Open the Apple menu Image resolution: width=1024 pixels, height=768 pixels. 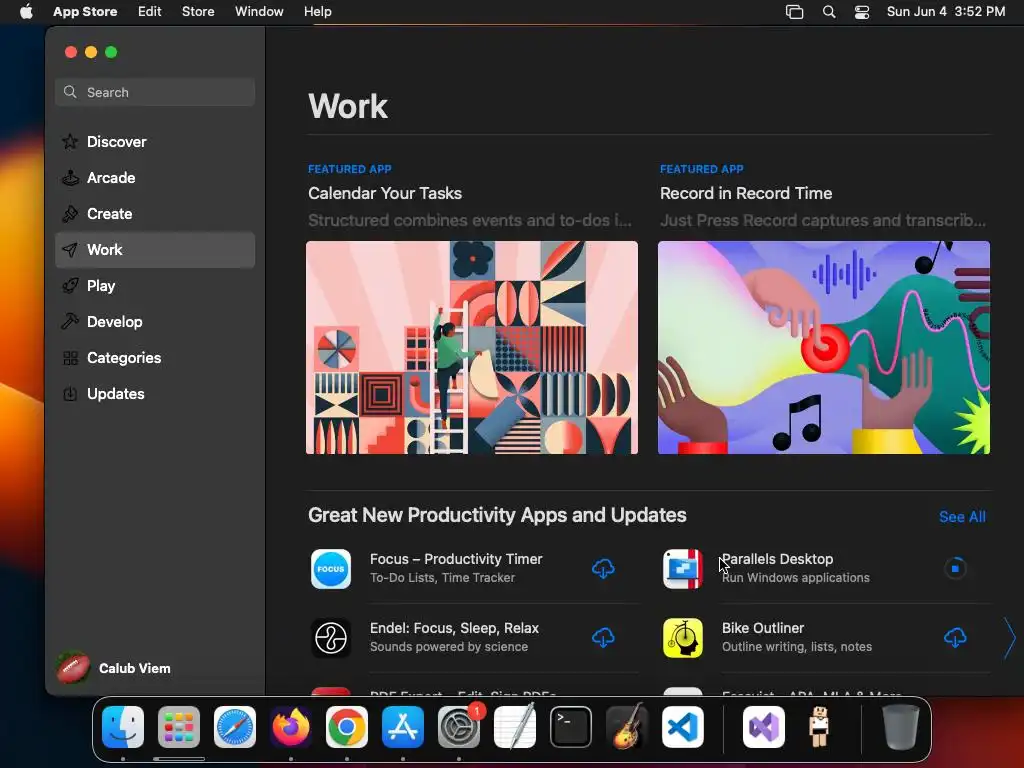(x=26, y=11)
